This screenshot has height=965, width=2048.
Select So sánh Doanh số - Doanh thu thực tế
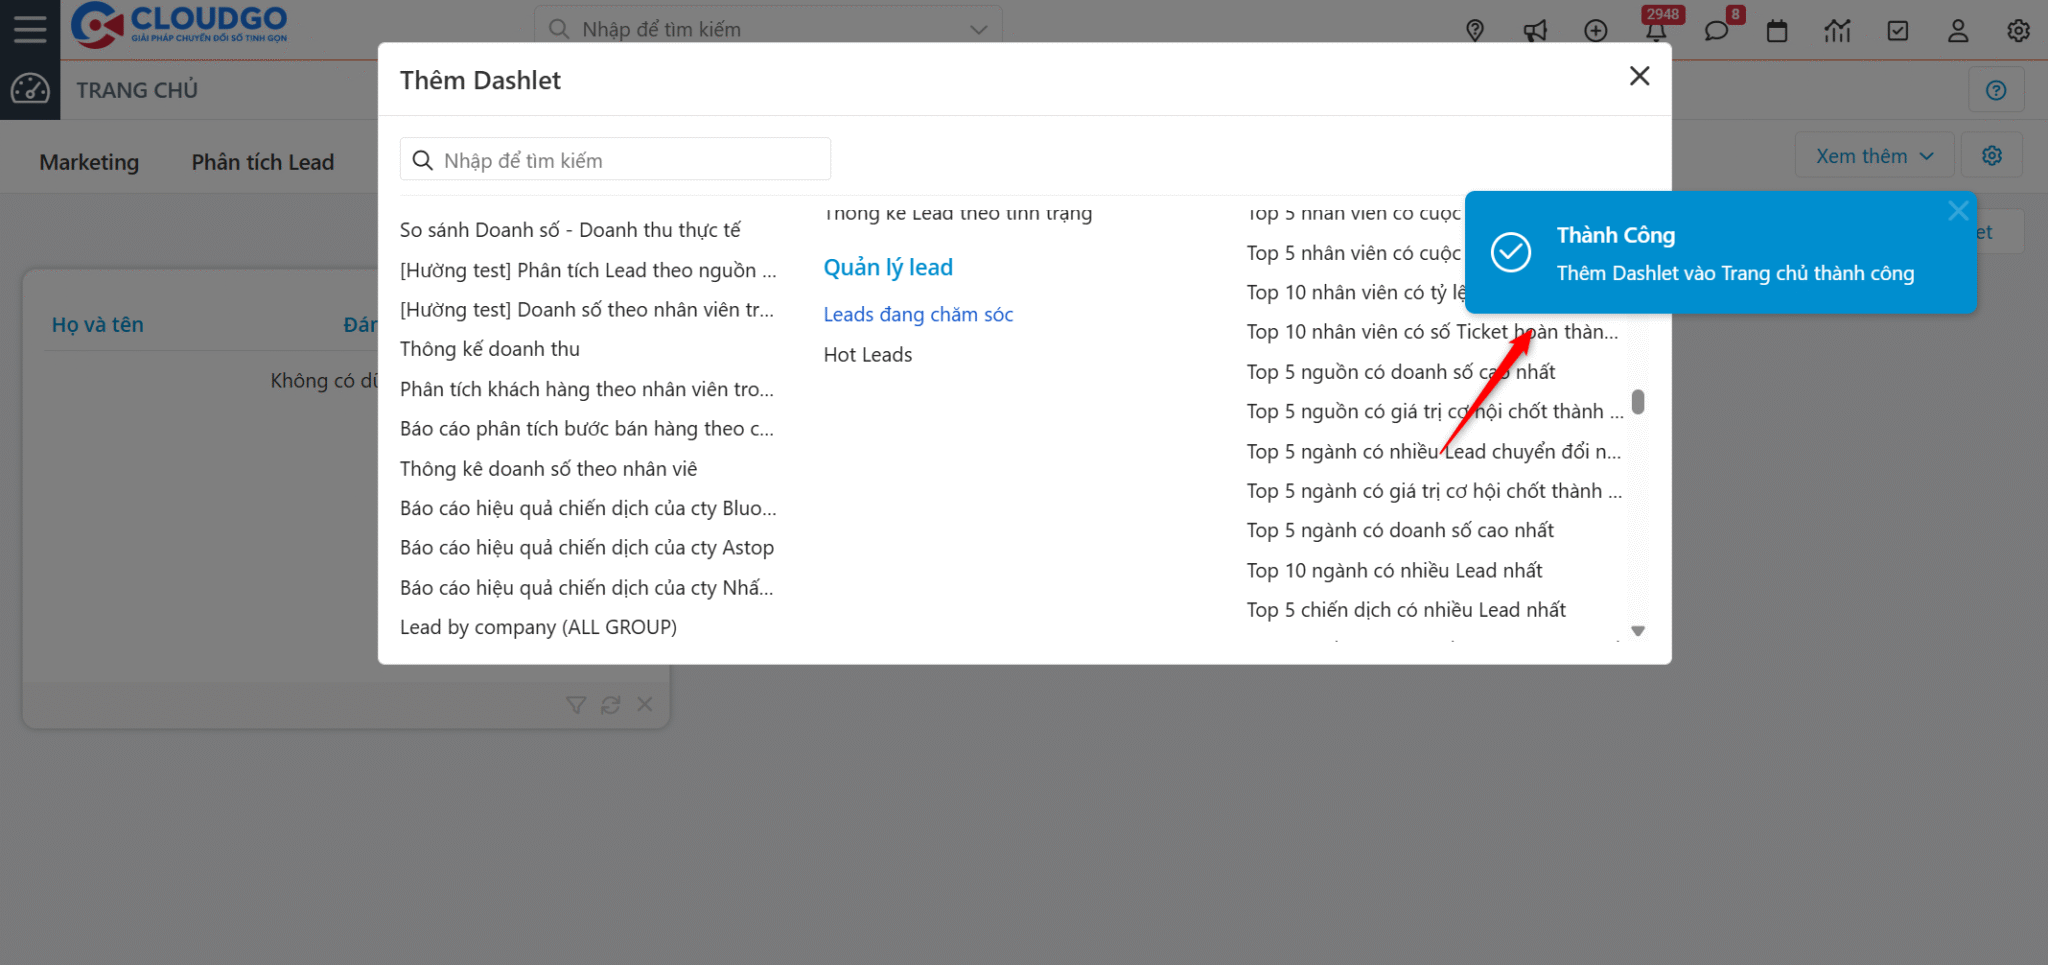pos(570,230)
